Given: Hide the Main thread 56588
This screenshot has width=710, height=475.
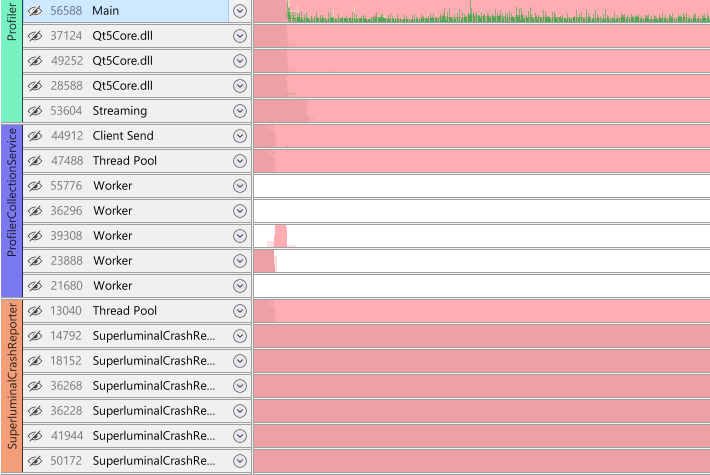Looking at the screenshot, I should (34, 11).
